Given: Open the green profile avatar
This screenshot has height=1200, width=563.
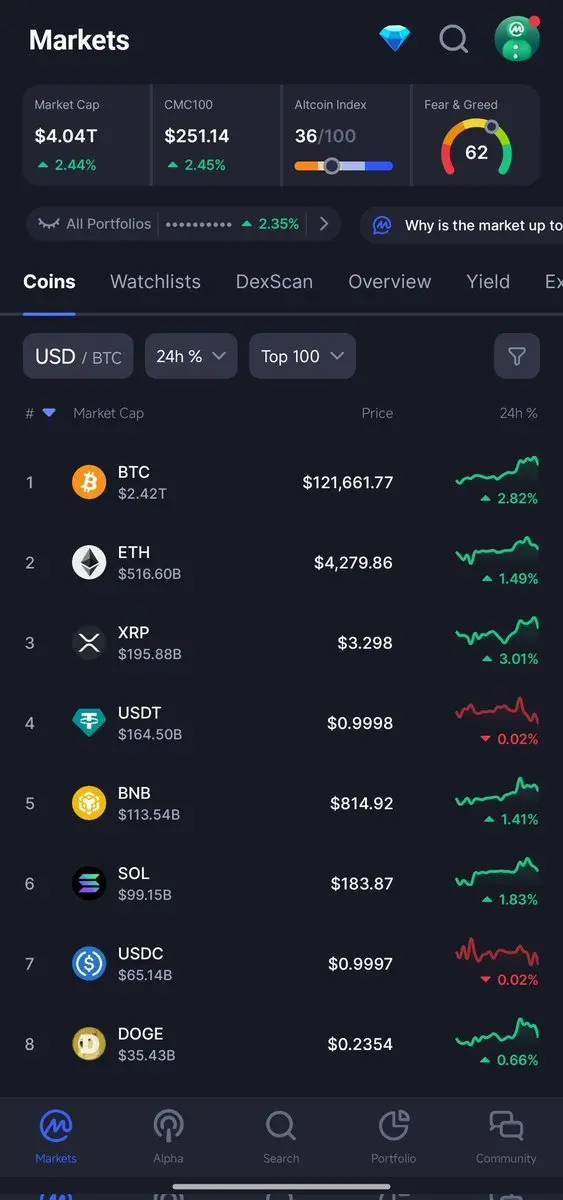Looking at the screenshot, I should coord(517,39).
